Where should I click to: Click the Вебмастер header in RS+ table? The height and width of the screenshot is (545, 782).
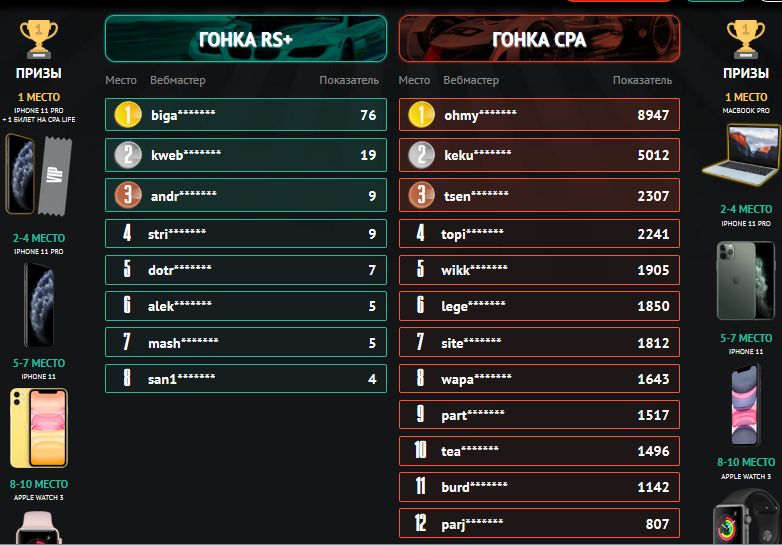click(x=178, y=80)
